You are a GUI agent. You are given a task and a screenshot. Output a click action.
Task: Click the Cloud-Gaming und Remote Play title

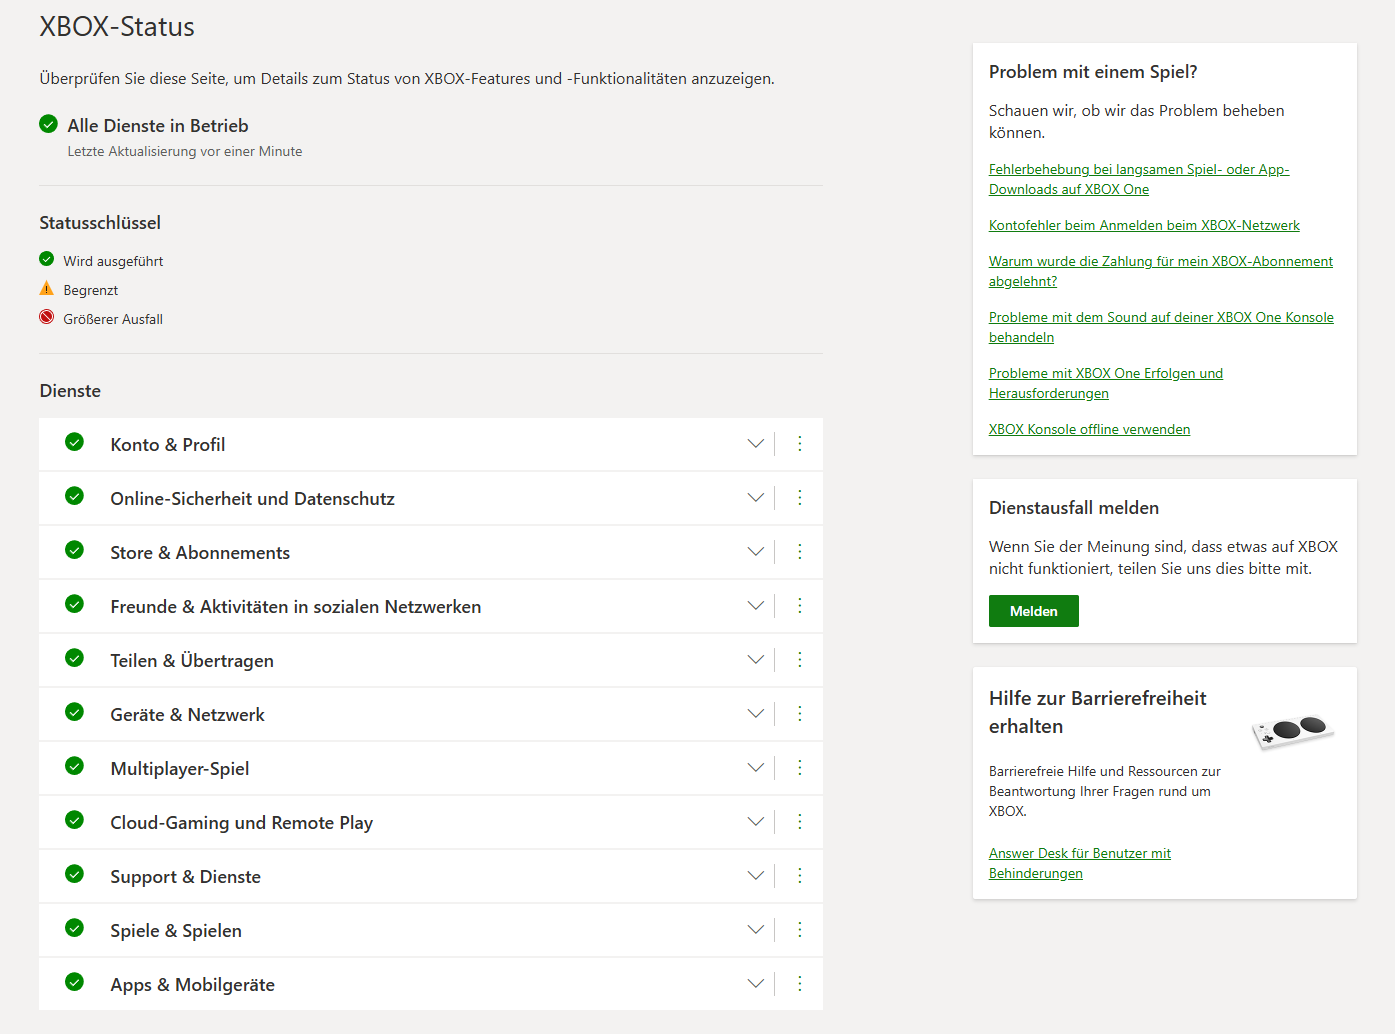tap(242, 823)
